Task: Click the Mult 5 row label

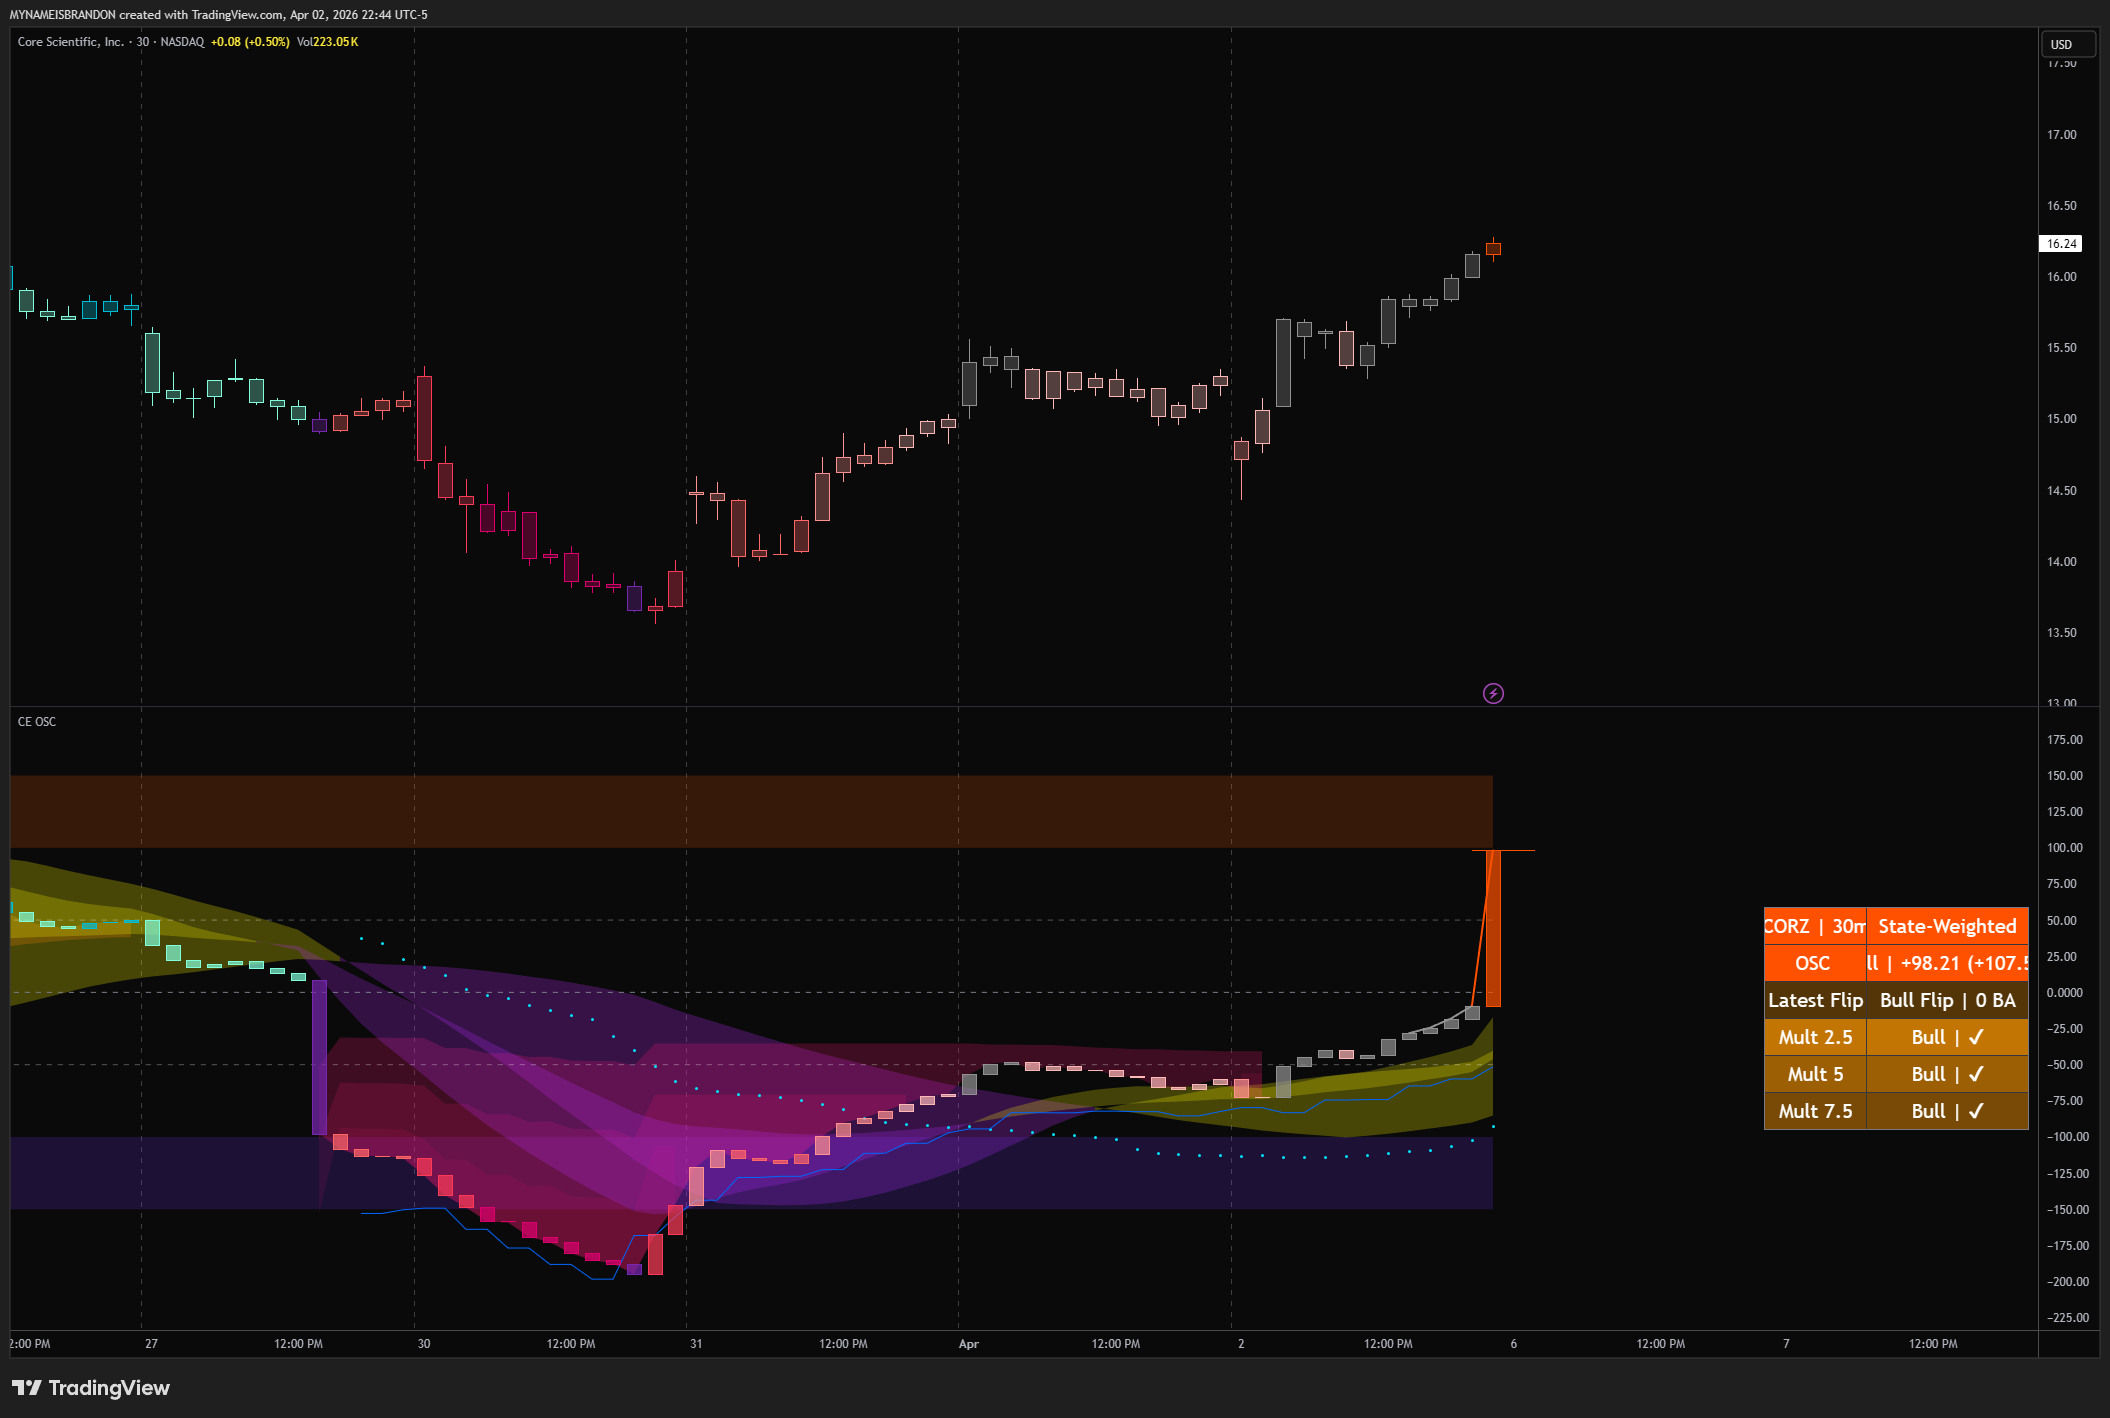Action: [1815, 1074]
